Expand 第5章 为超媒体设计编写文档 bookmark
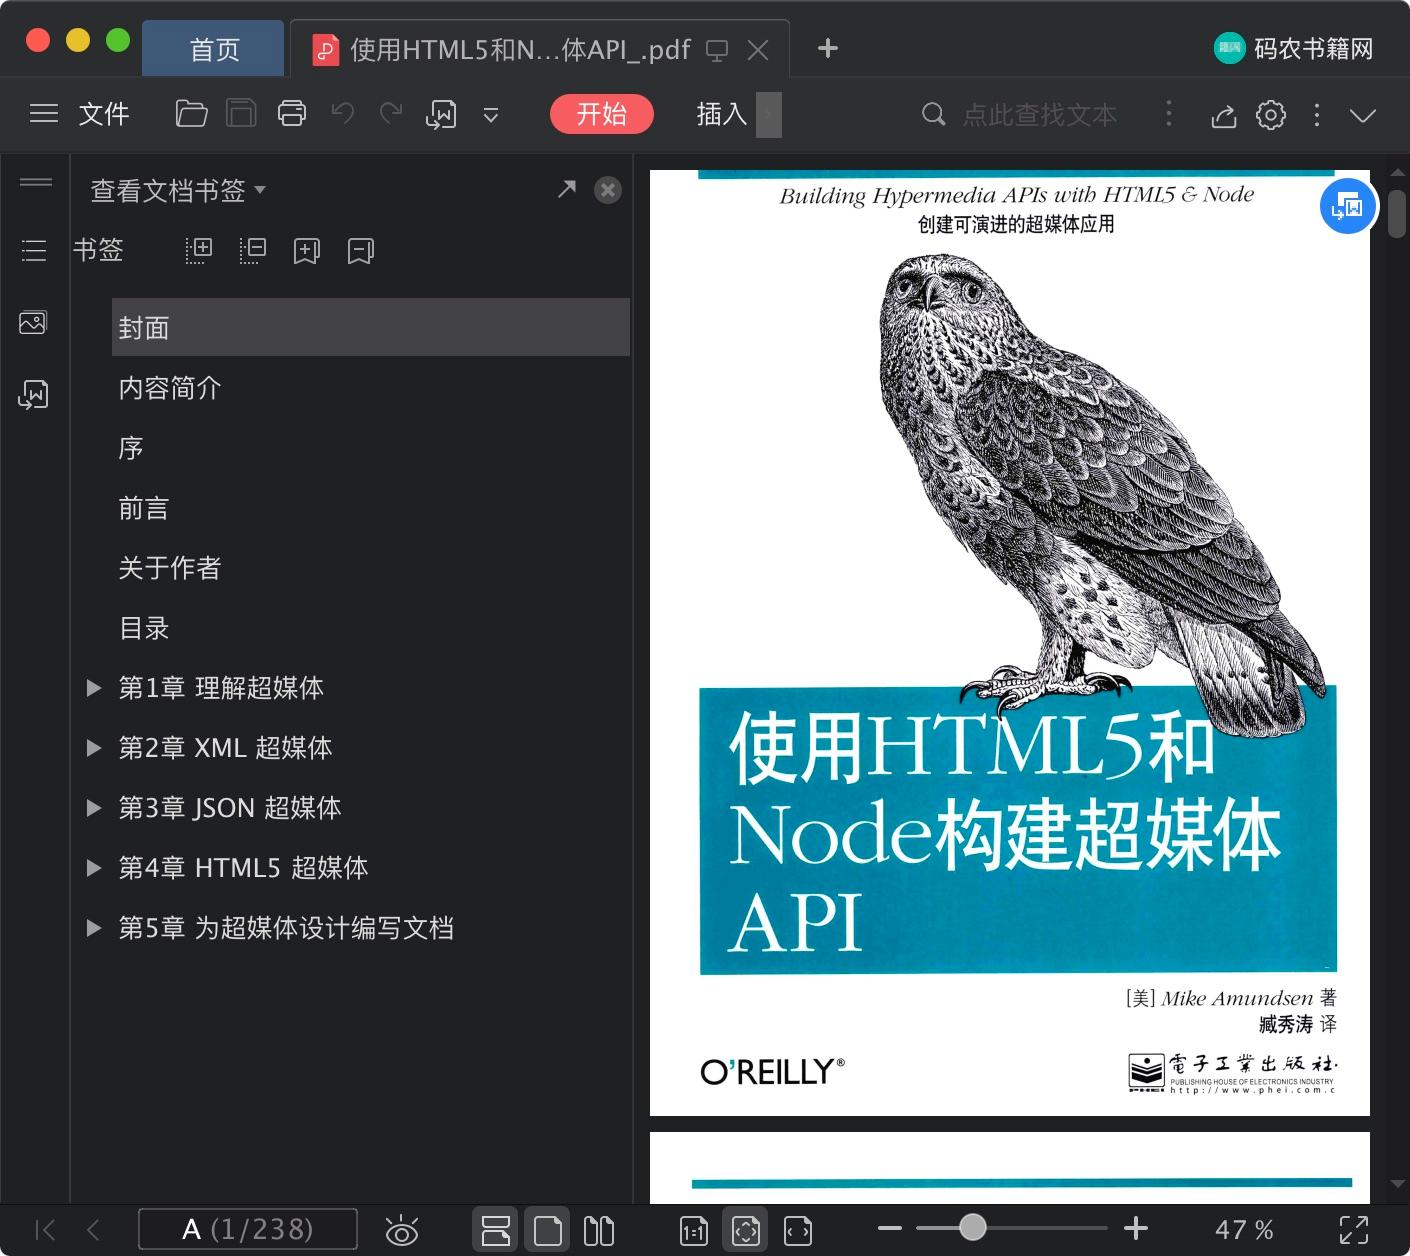 pyautogui.click(x=94, y=928)
